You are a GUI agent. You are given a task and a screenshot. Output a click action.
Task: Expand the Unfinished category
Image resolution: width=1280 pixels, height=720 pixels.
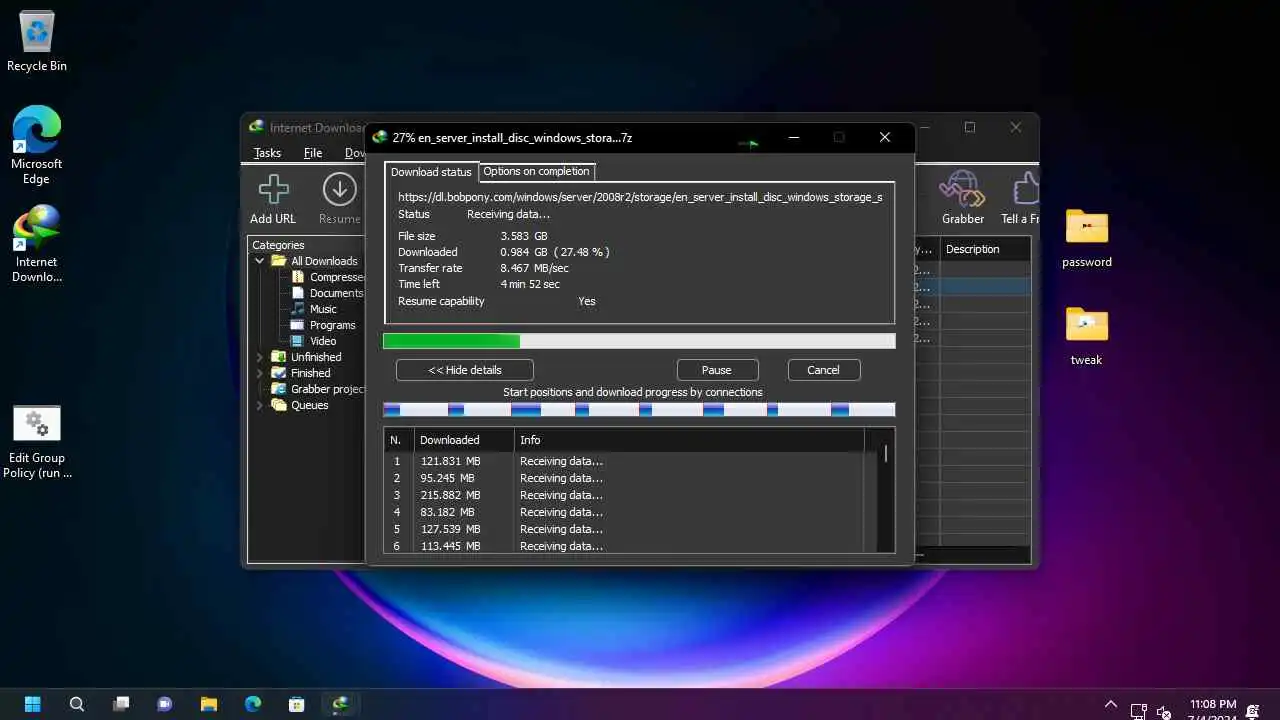pyautogui.click(x=260, y=357)
